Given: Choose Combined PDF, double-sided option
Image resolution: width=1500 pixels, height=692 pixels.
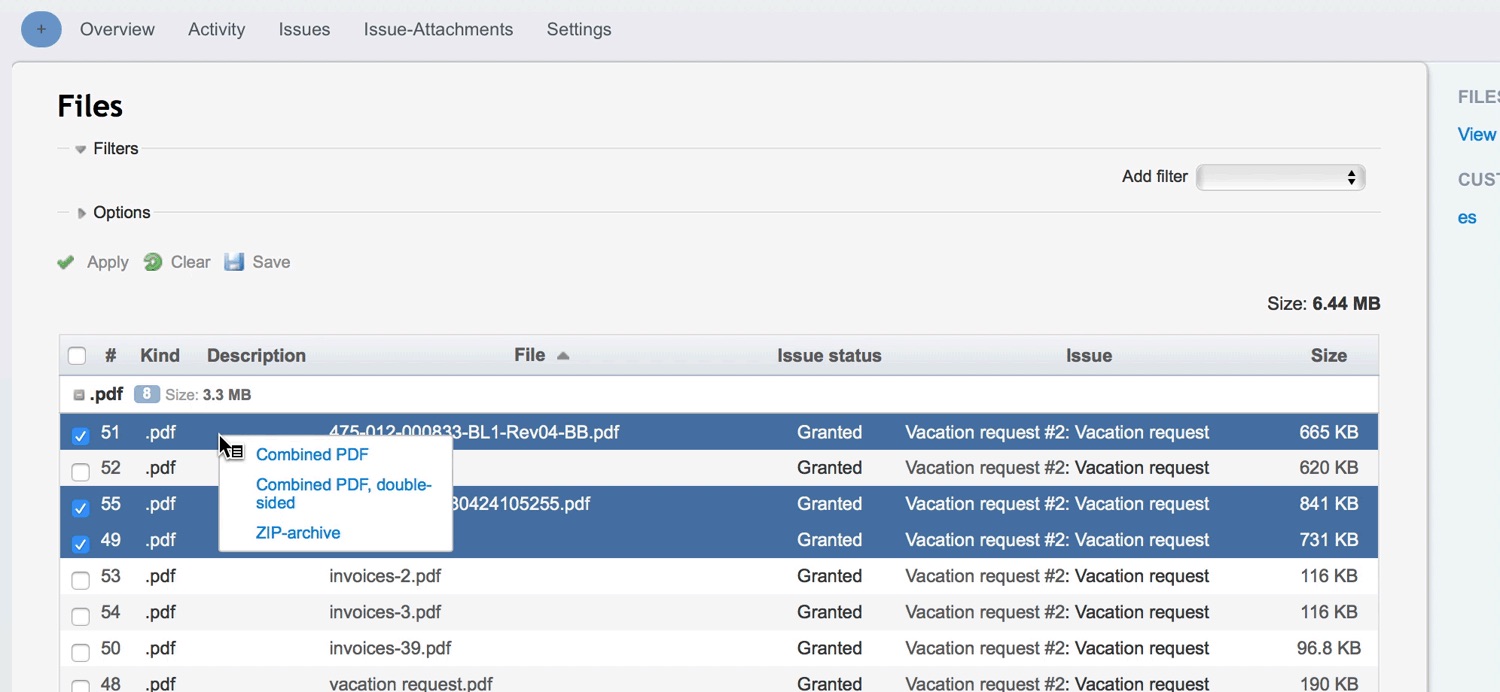Looking at the screenshot, I should tap(344, 493).
